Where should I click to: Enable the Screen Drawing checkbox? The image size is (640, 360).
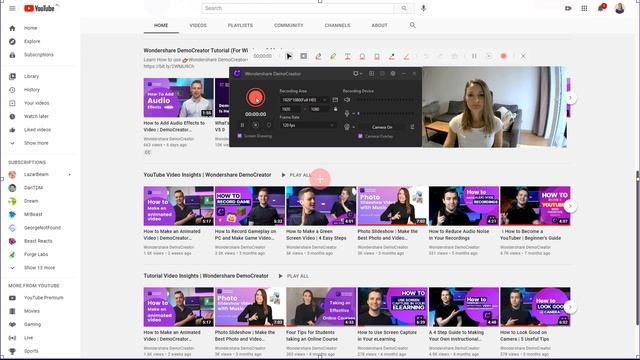point(240,136)
